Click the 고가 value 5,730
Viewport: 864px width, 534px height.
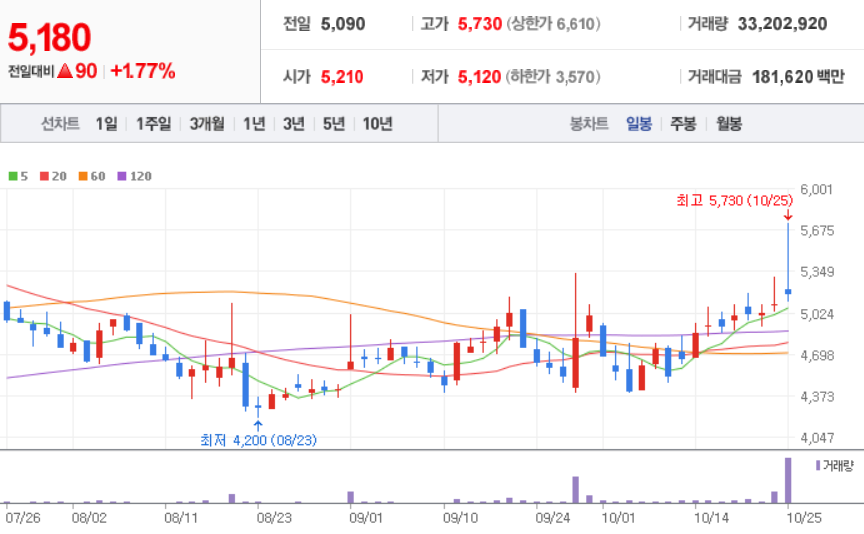pyautogui.click(x=480, y=24)
